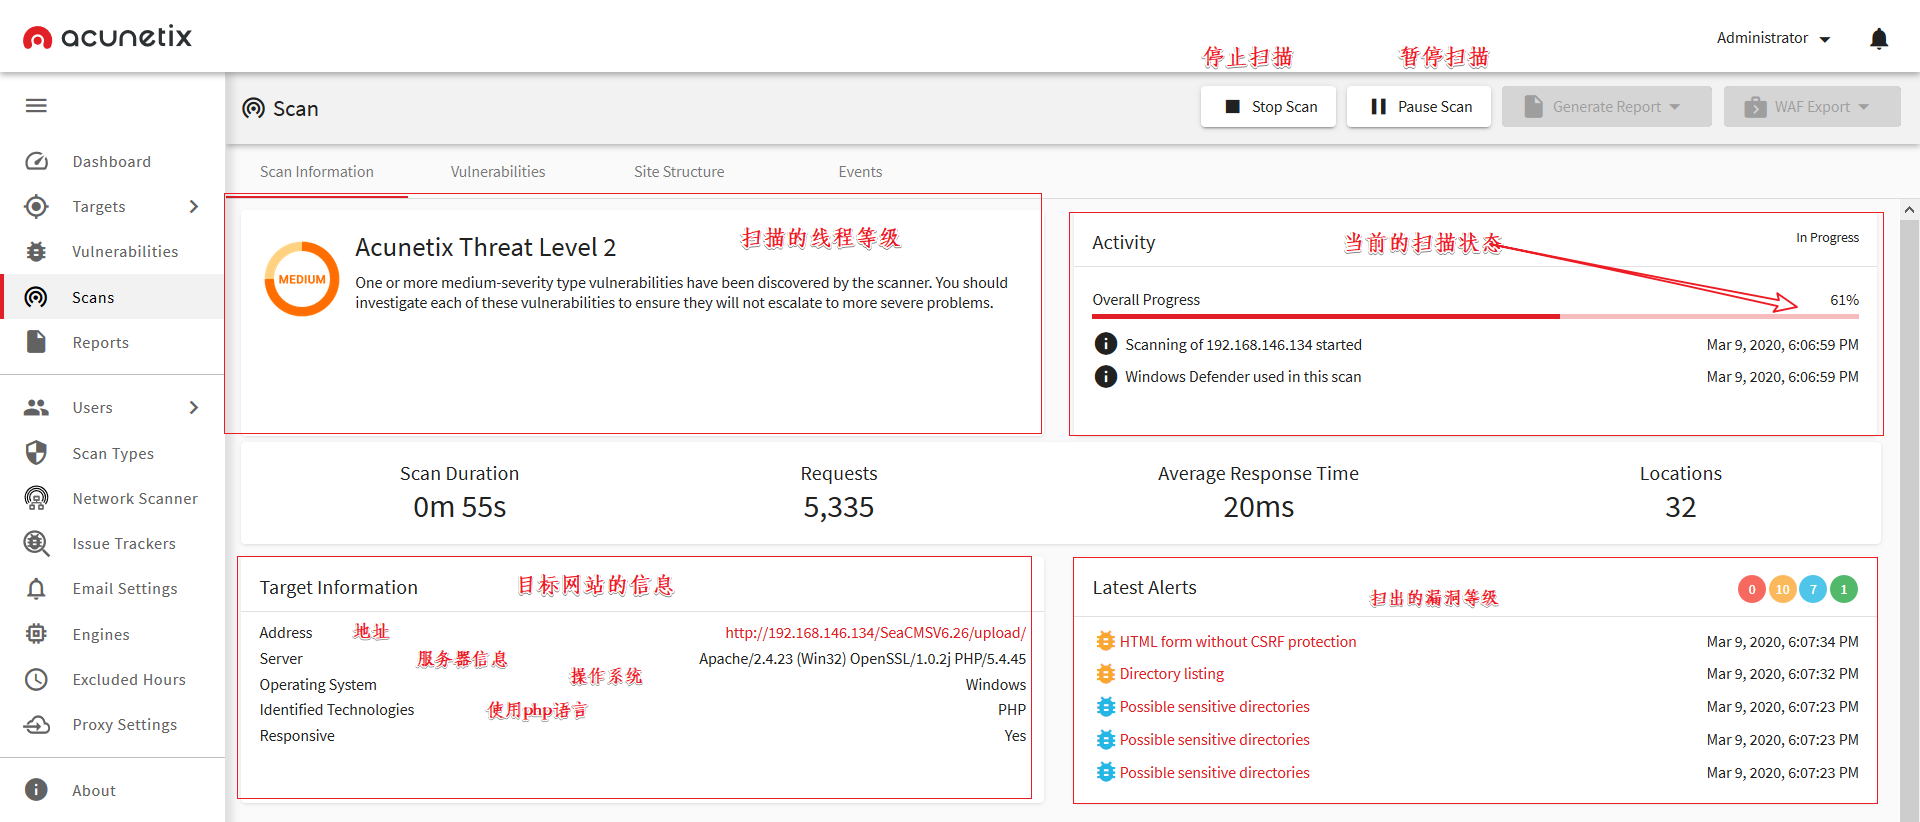Click the Issue Trackers icon
1920x822 pixels.
point(36,543)
